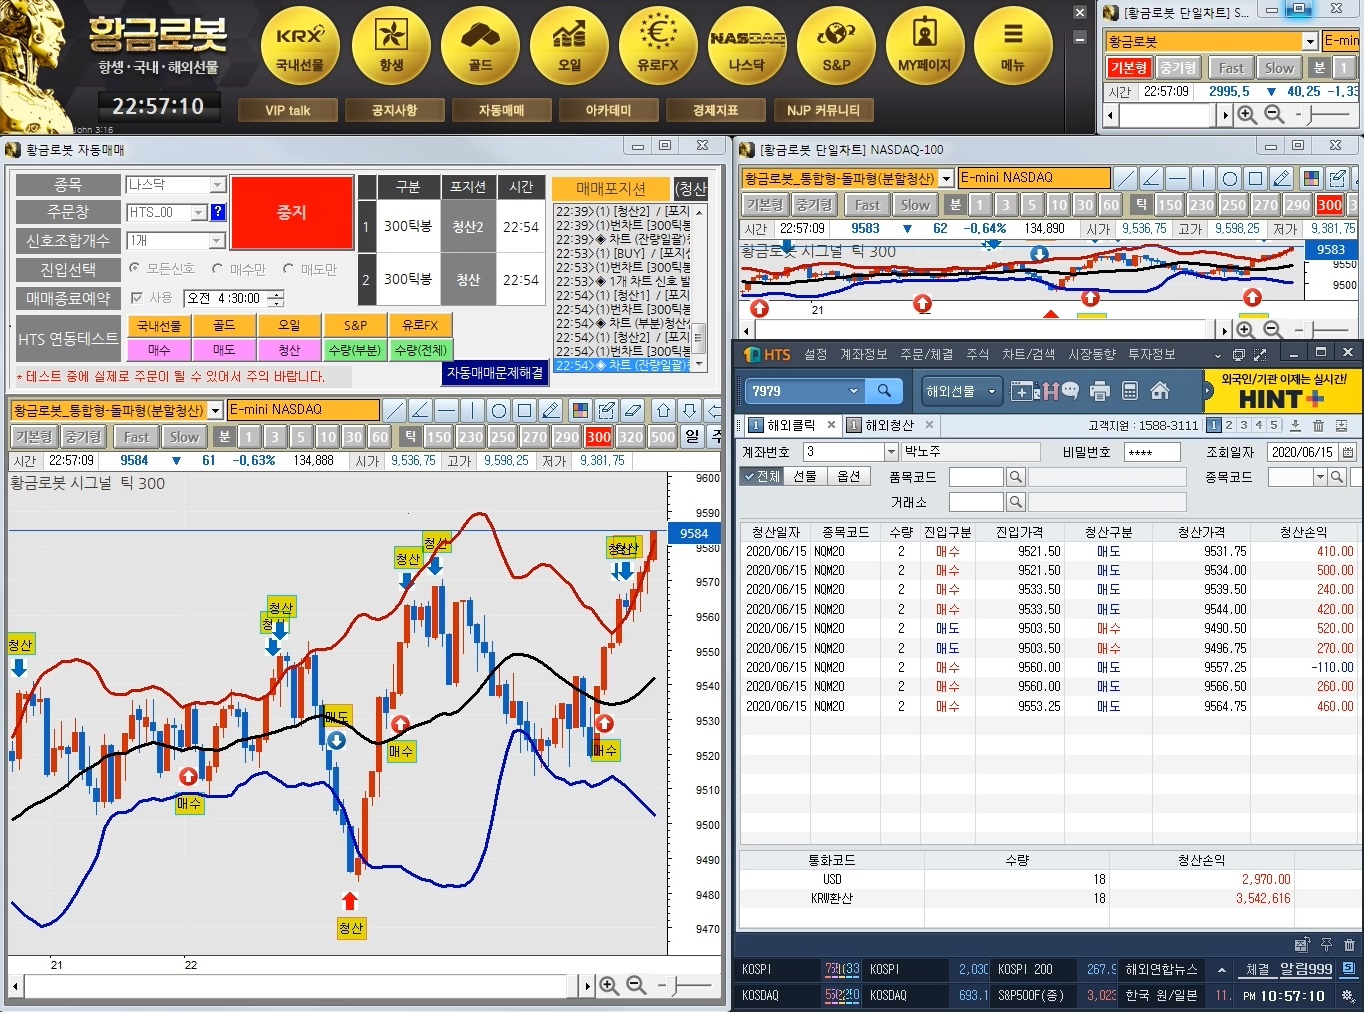Select the pencil tool in bottom-left chart
The height and width of the screenshot is (1012, 1364).
(550, 410)
